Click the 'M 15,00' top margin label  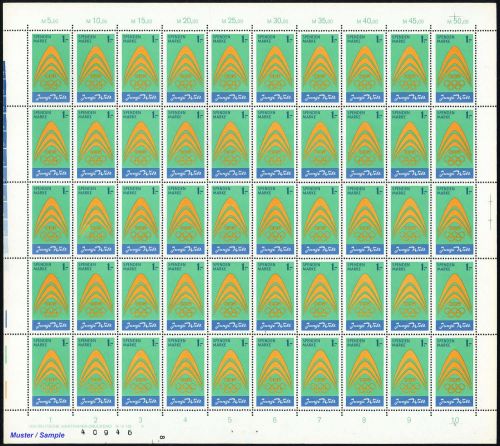[x=141, y=21]
